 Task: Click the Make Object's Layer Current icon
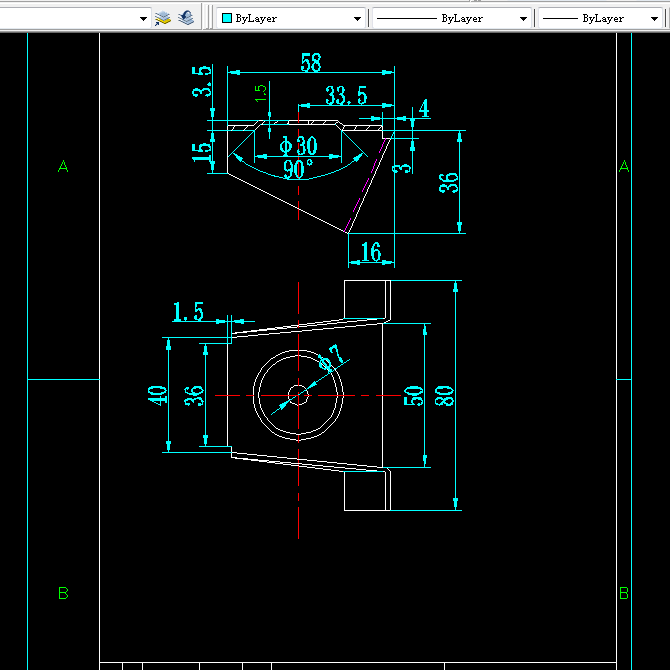(162, 18)
